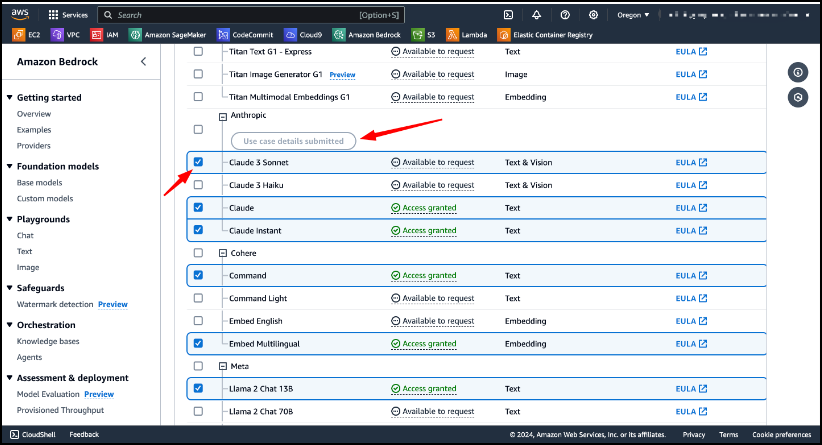Open CloudShell icon in top bar
822x445 pixels.
pyautogui.click(x=508, y=15)
